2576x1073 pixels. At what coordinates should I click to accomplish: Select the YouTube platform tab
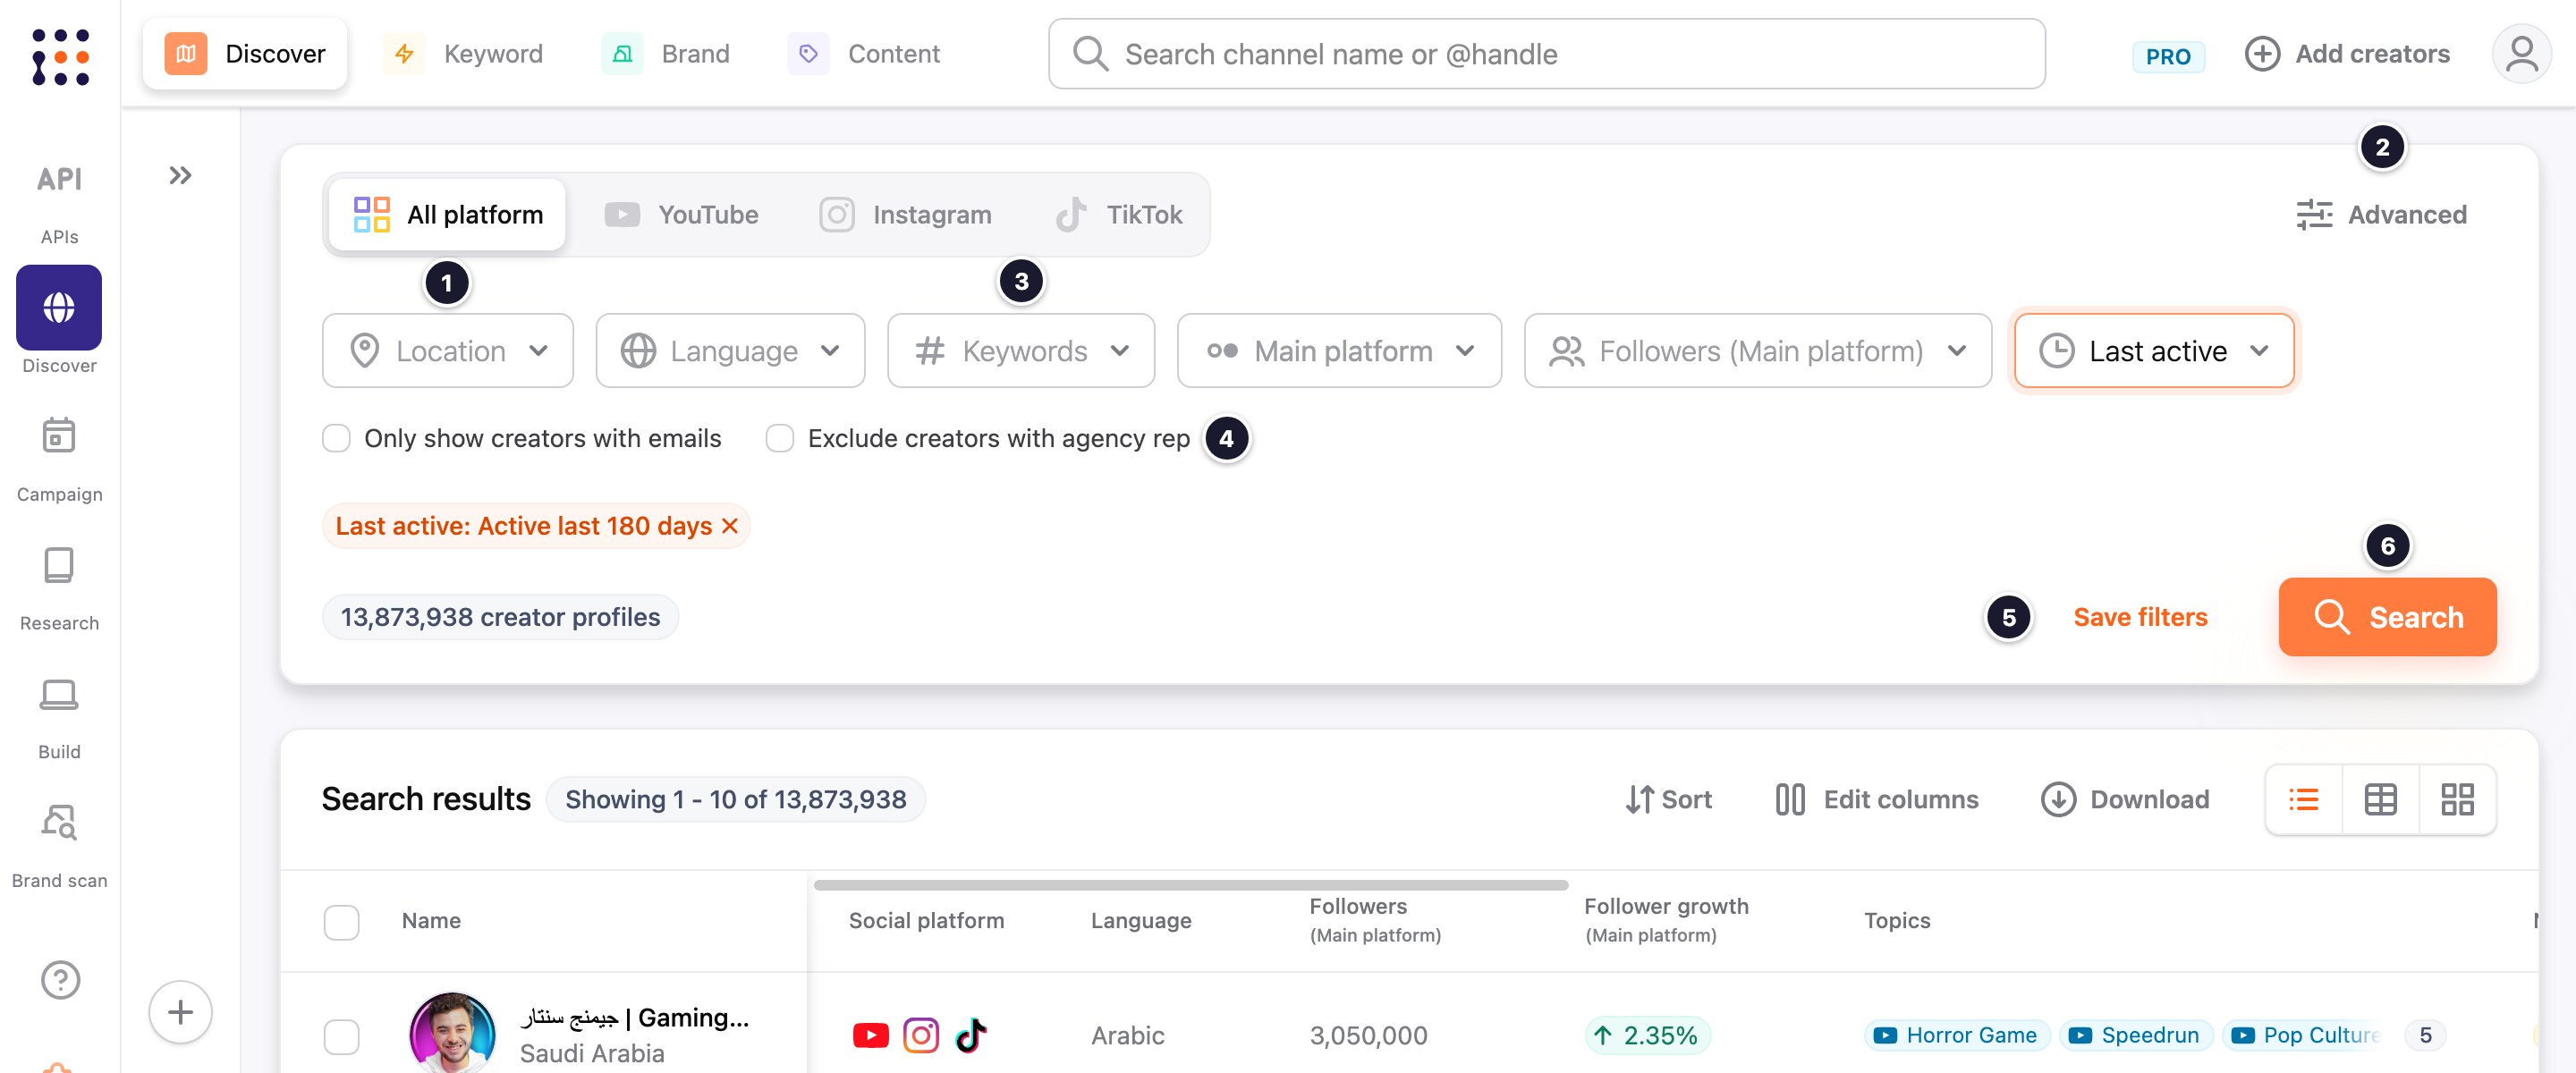pyautogui.click(x=682, y=214)
